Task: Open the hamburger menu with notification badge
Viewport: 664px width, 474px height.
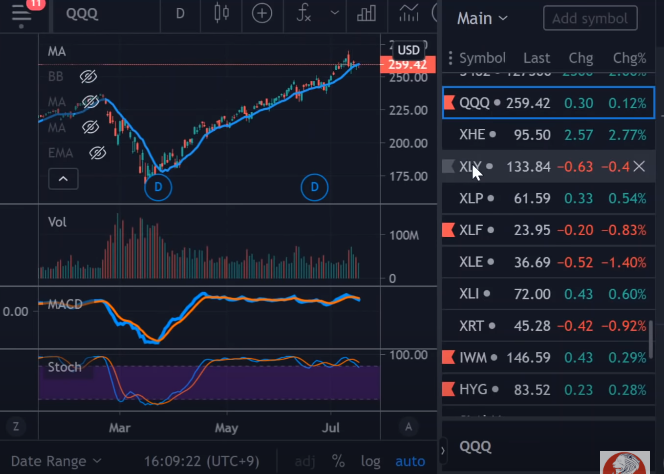Action: [x=22, y=14]
